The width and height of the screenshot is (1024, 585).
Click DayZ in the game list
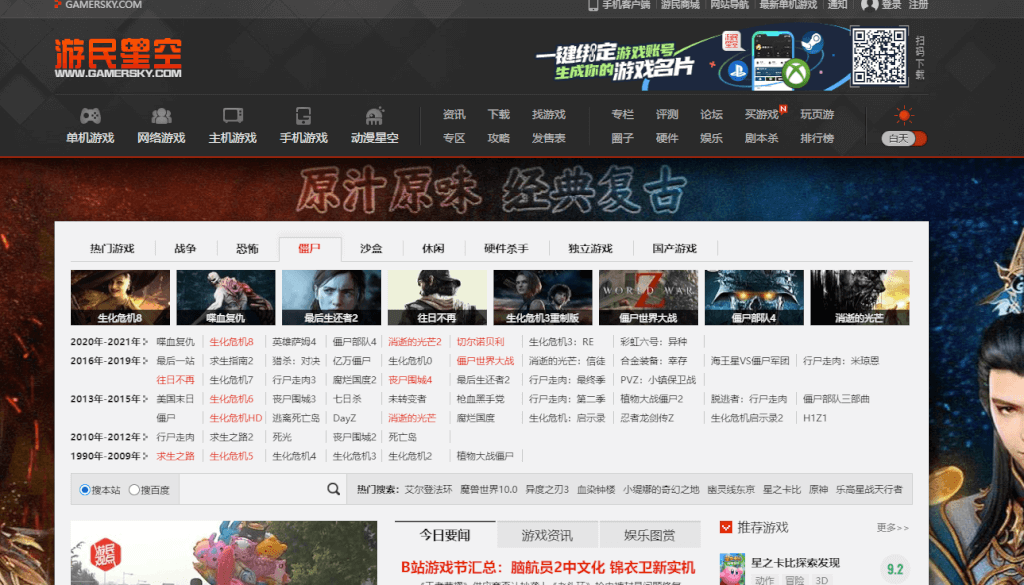coord(344,418)
